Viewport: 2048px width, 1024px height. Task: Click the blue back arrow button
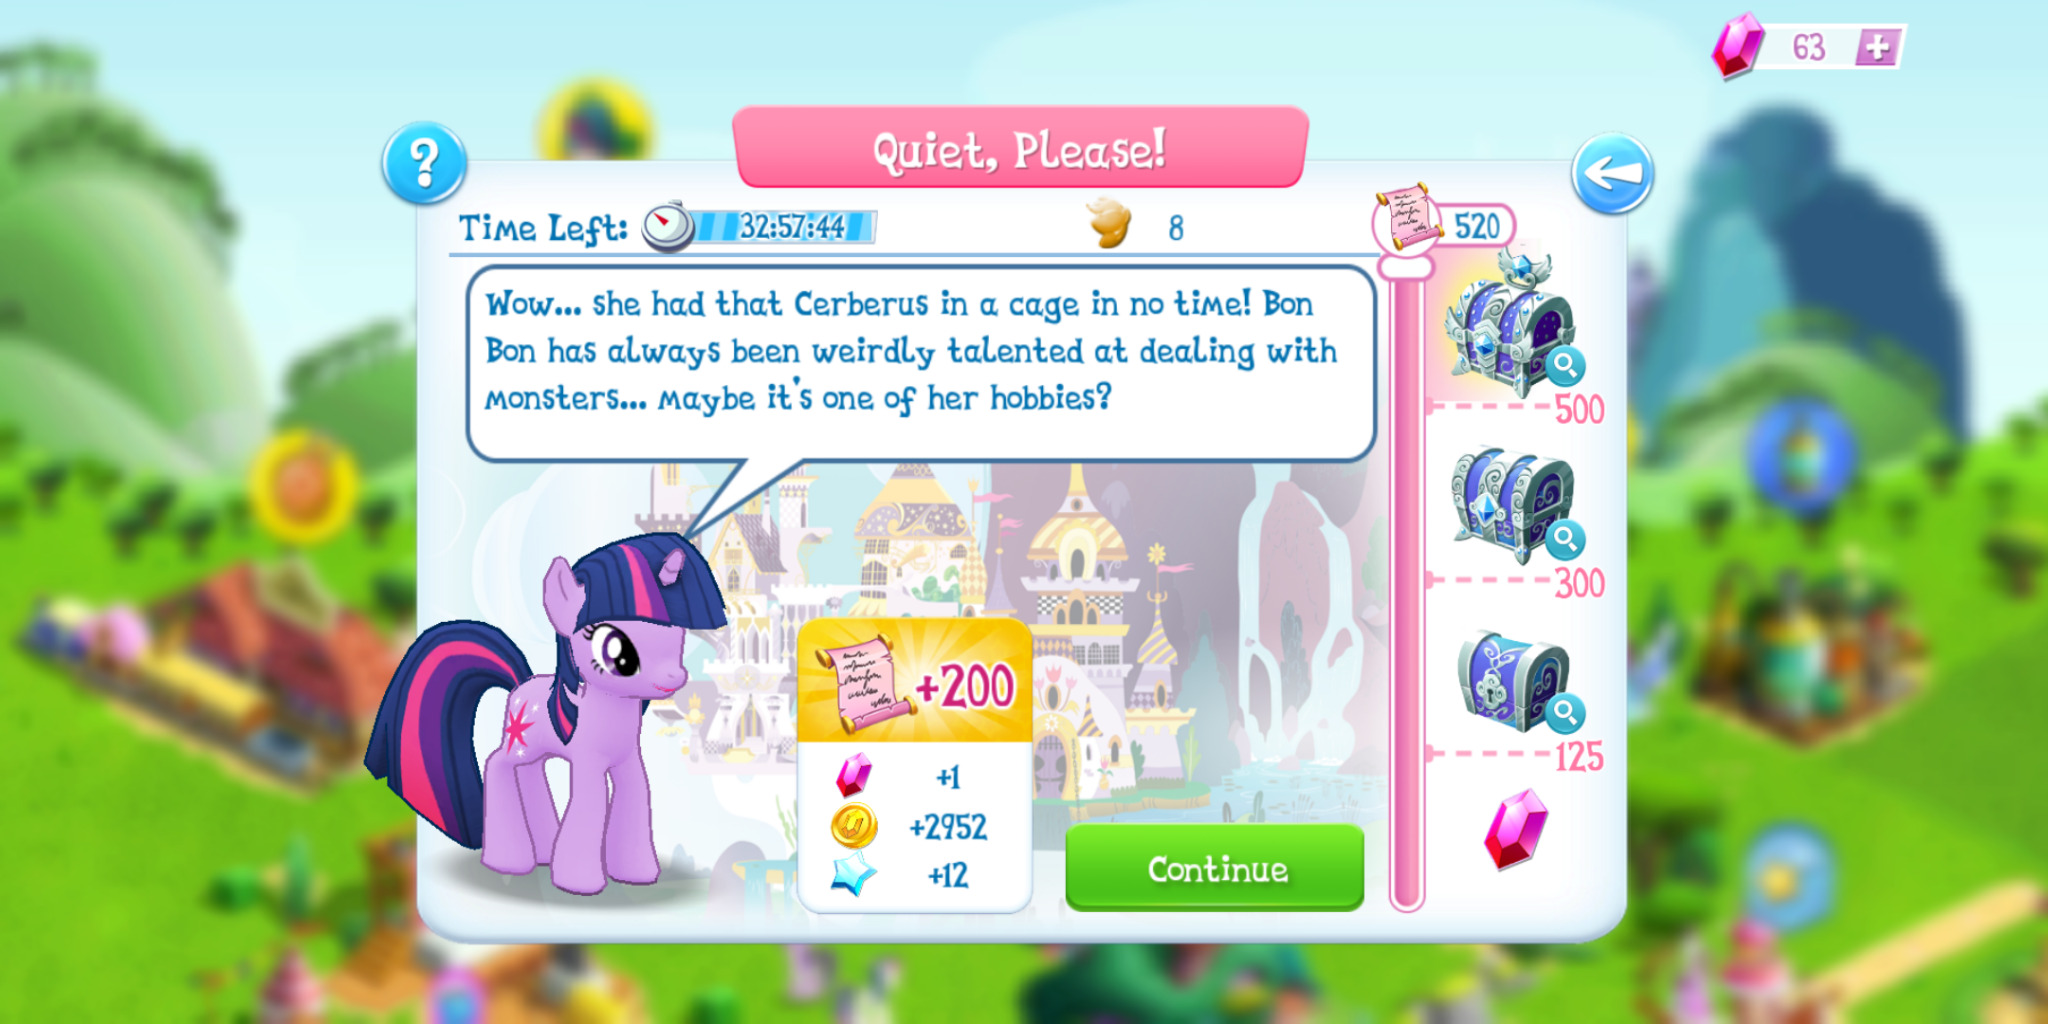[1612, 173]
